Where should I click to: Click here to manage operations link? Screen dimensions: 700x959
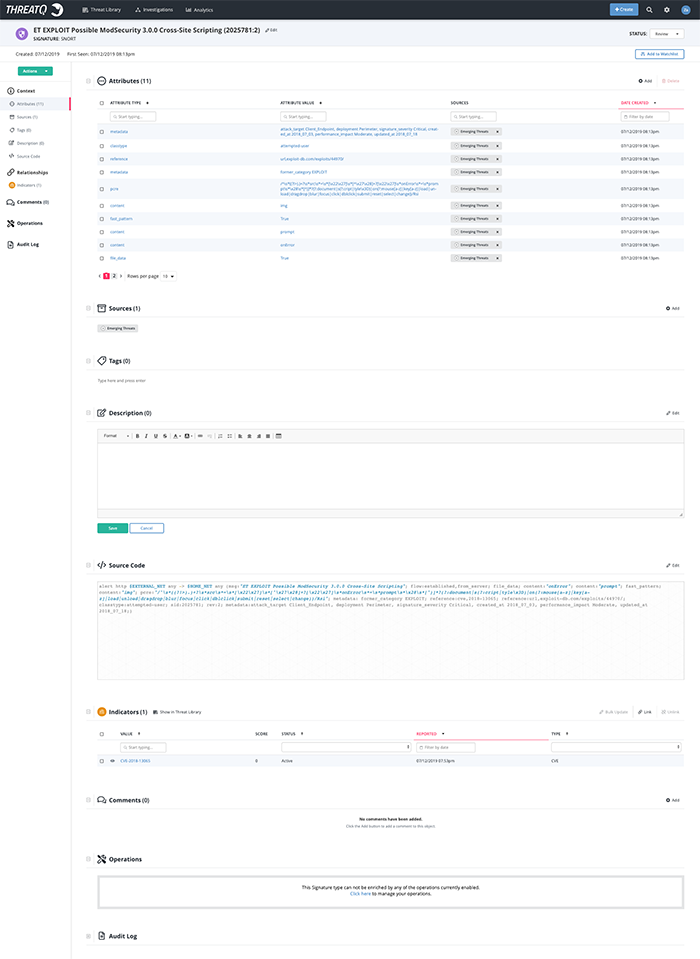(360, 894)
